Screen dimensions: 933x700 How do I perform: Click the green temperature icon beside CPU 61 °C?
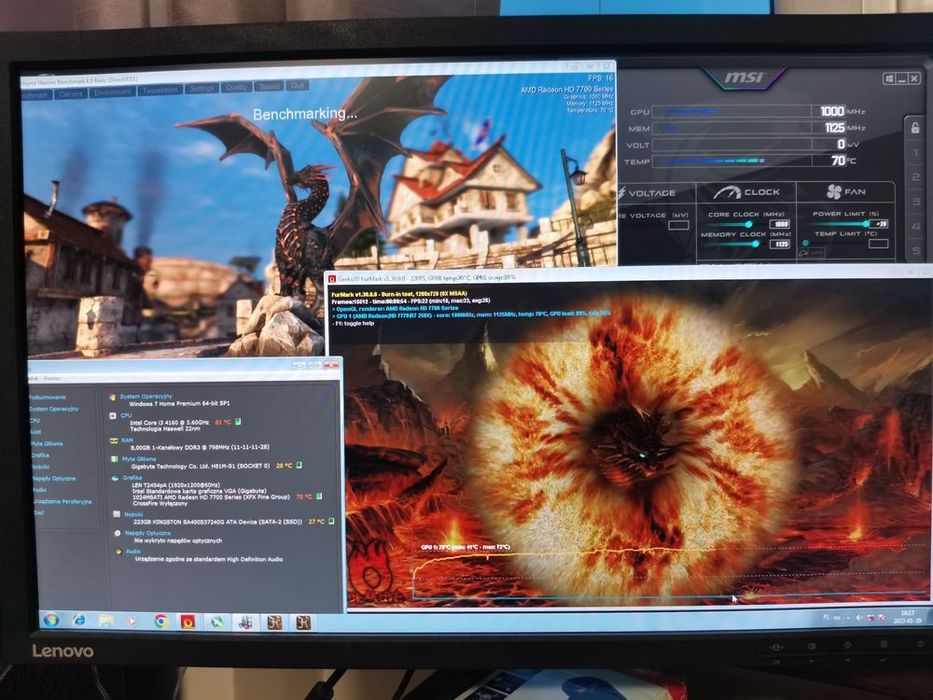coord(238,421)
